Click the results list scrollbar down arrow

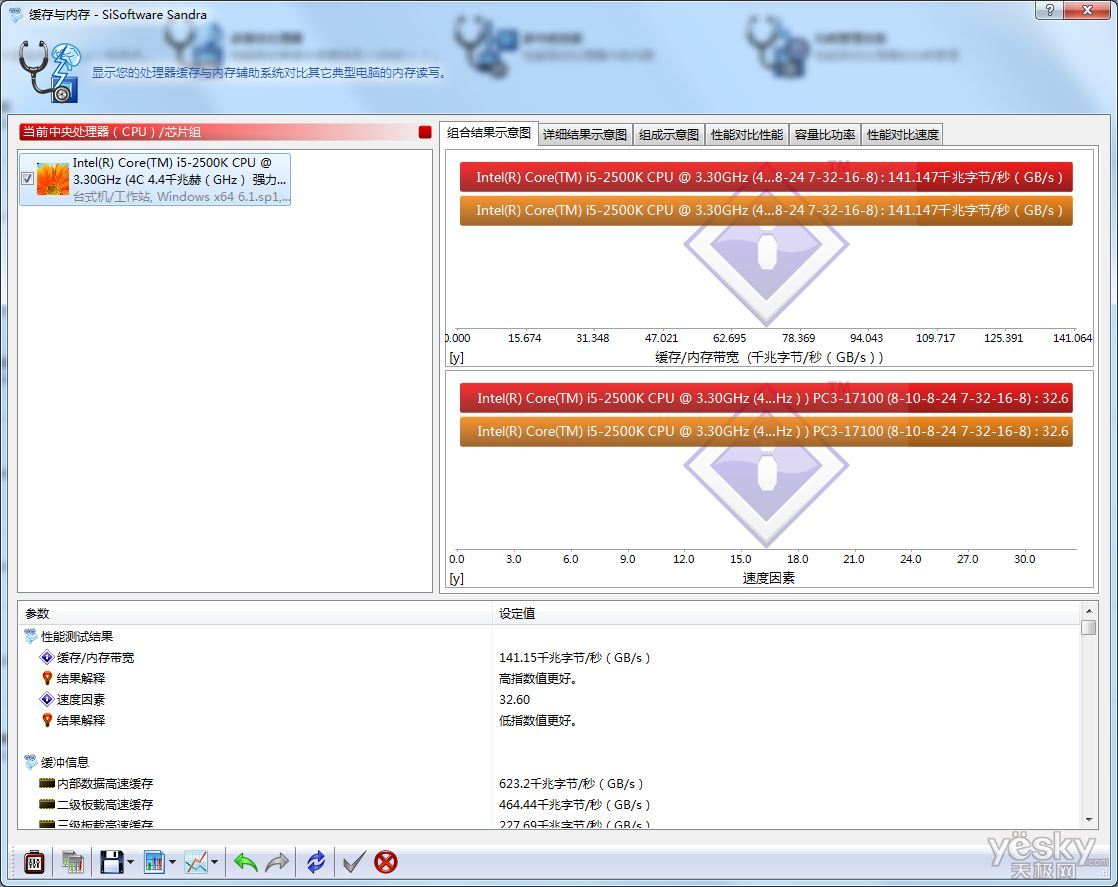coord(1088,820)
